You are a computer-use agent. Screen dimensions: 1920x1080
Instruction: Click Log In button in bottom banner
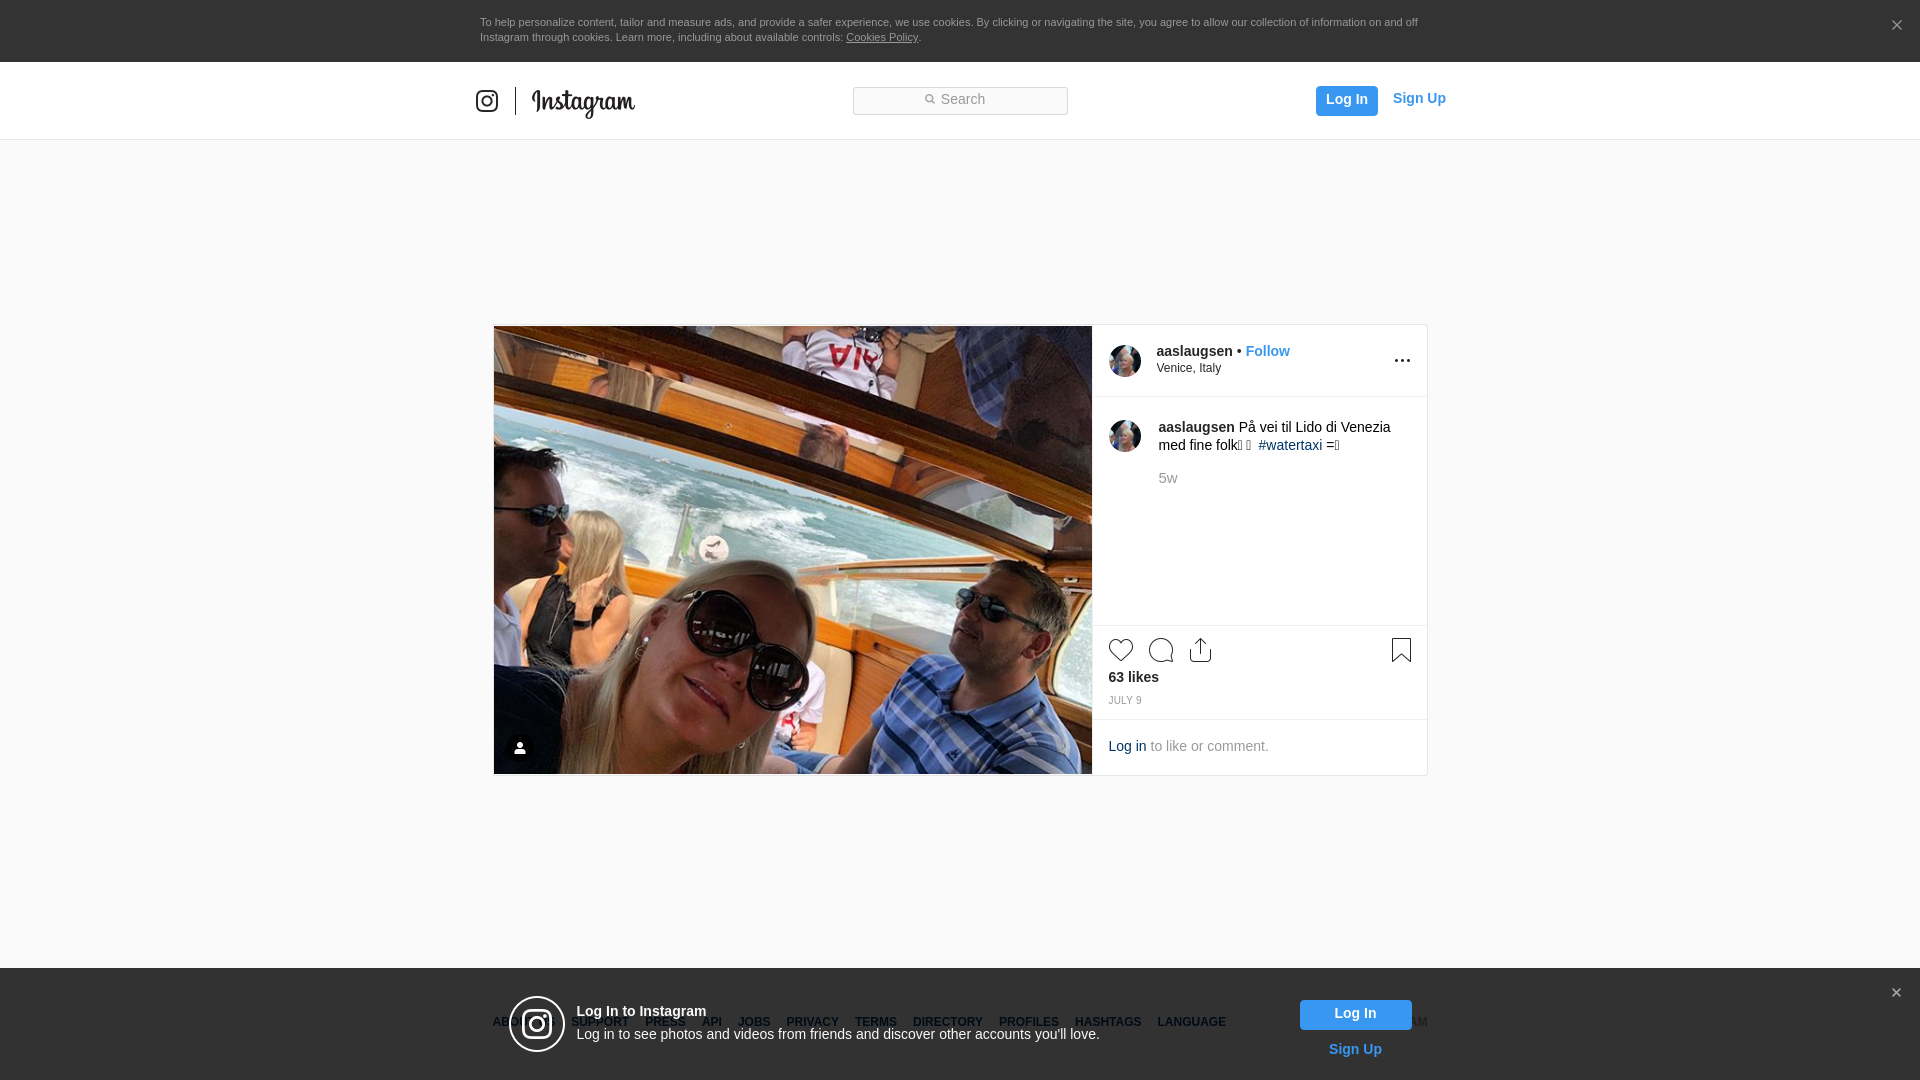1355,1015
